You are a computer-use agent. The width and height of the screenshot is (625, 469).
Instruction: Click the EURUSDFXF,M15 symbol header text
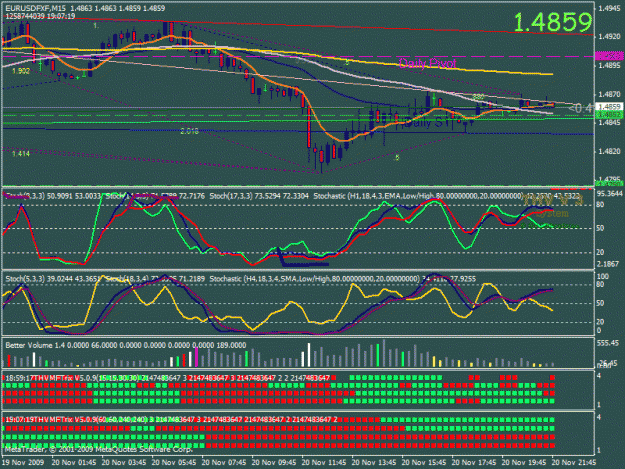[x=35, y=8]
